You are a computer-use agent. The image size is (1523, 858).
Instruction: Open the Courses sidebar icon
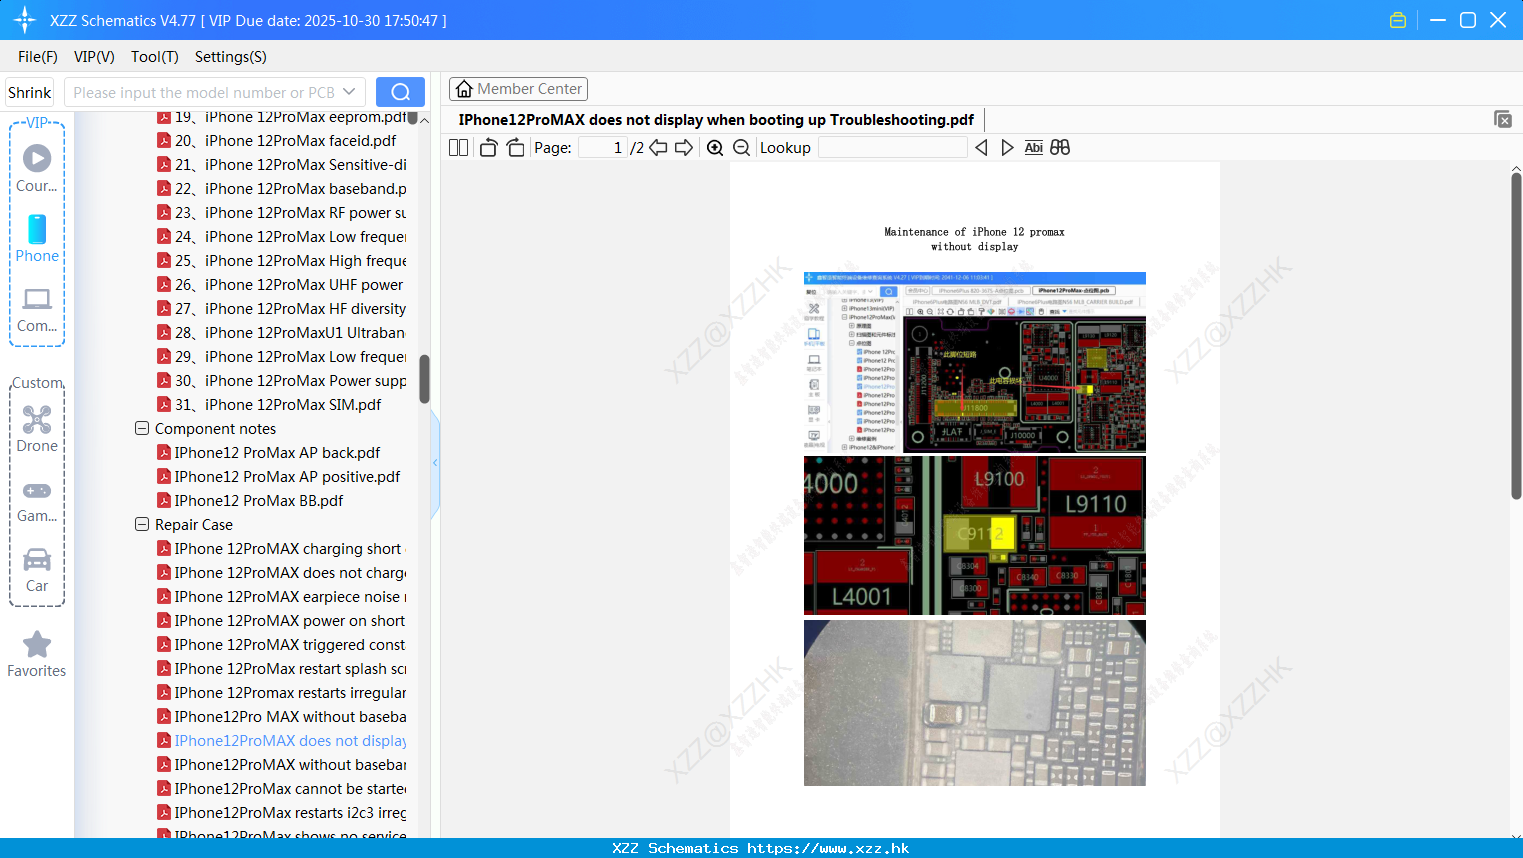(x=37, y=168)
